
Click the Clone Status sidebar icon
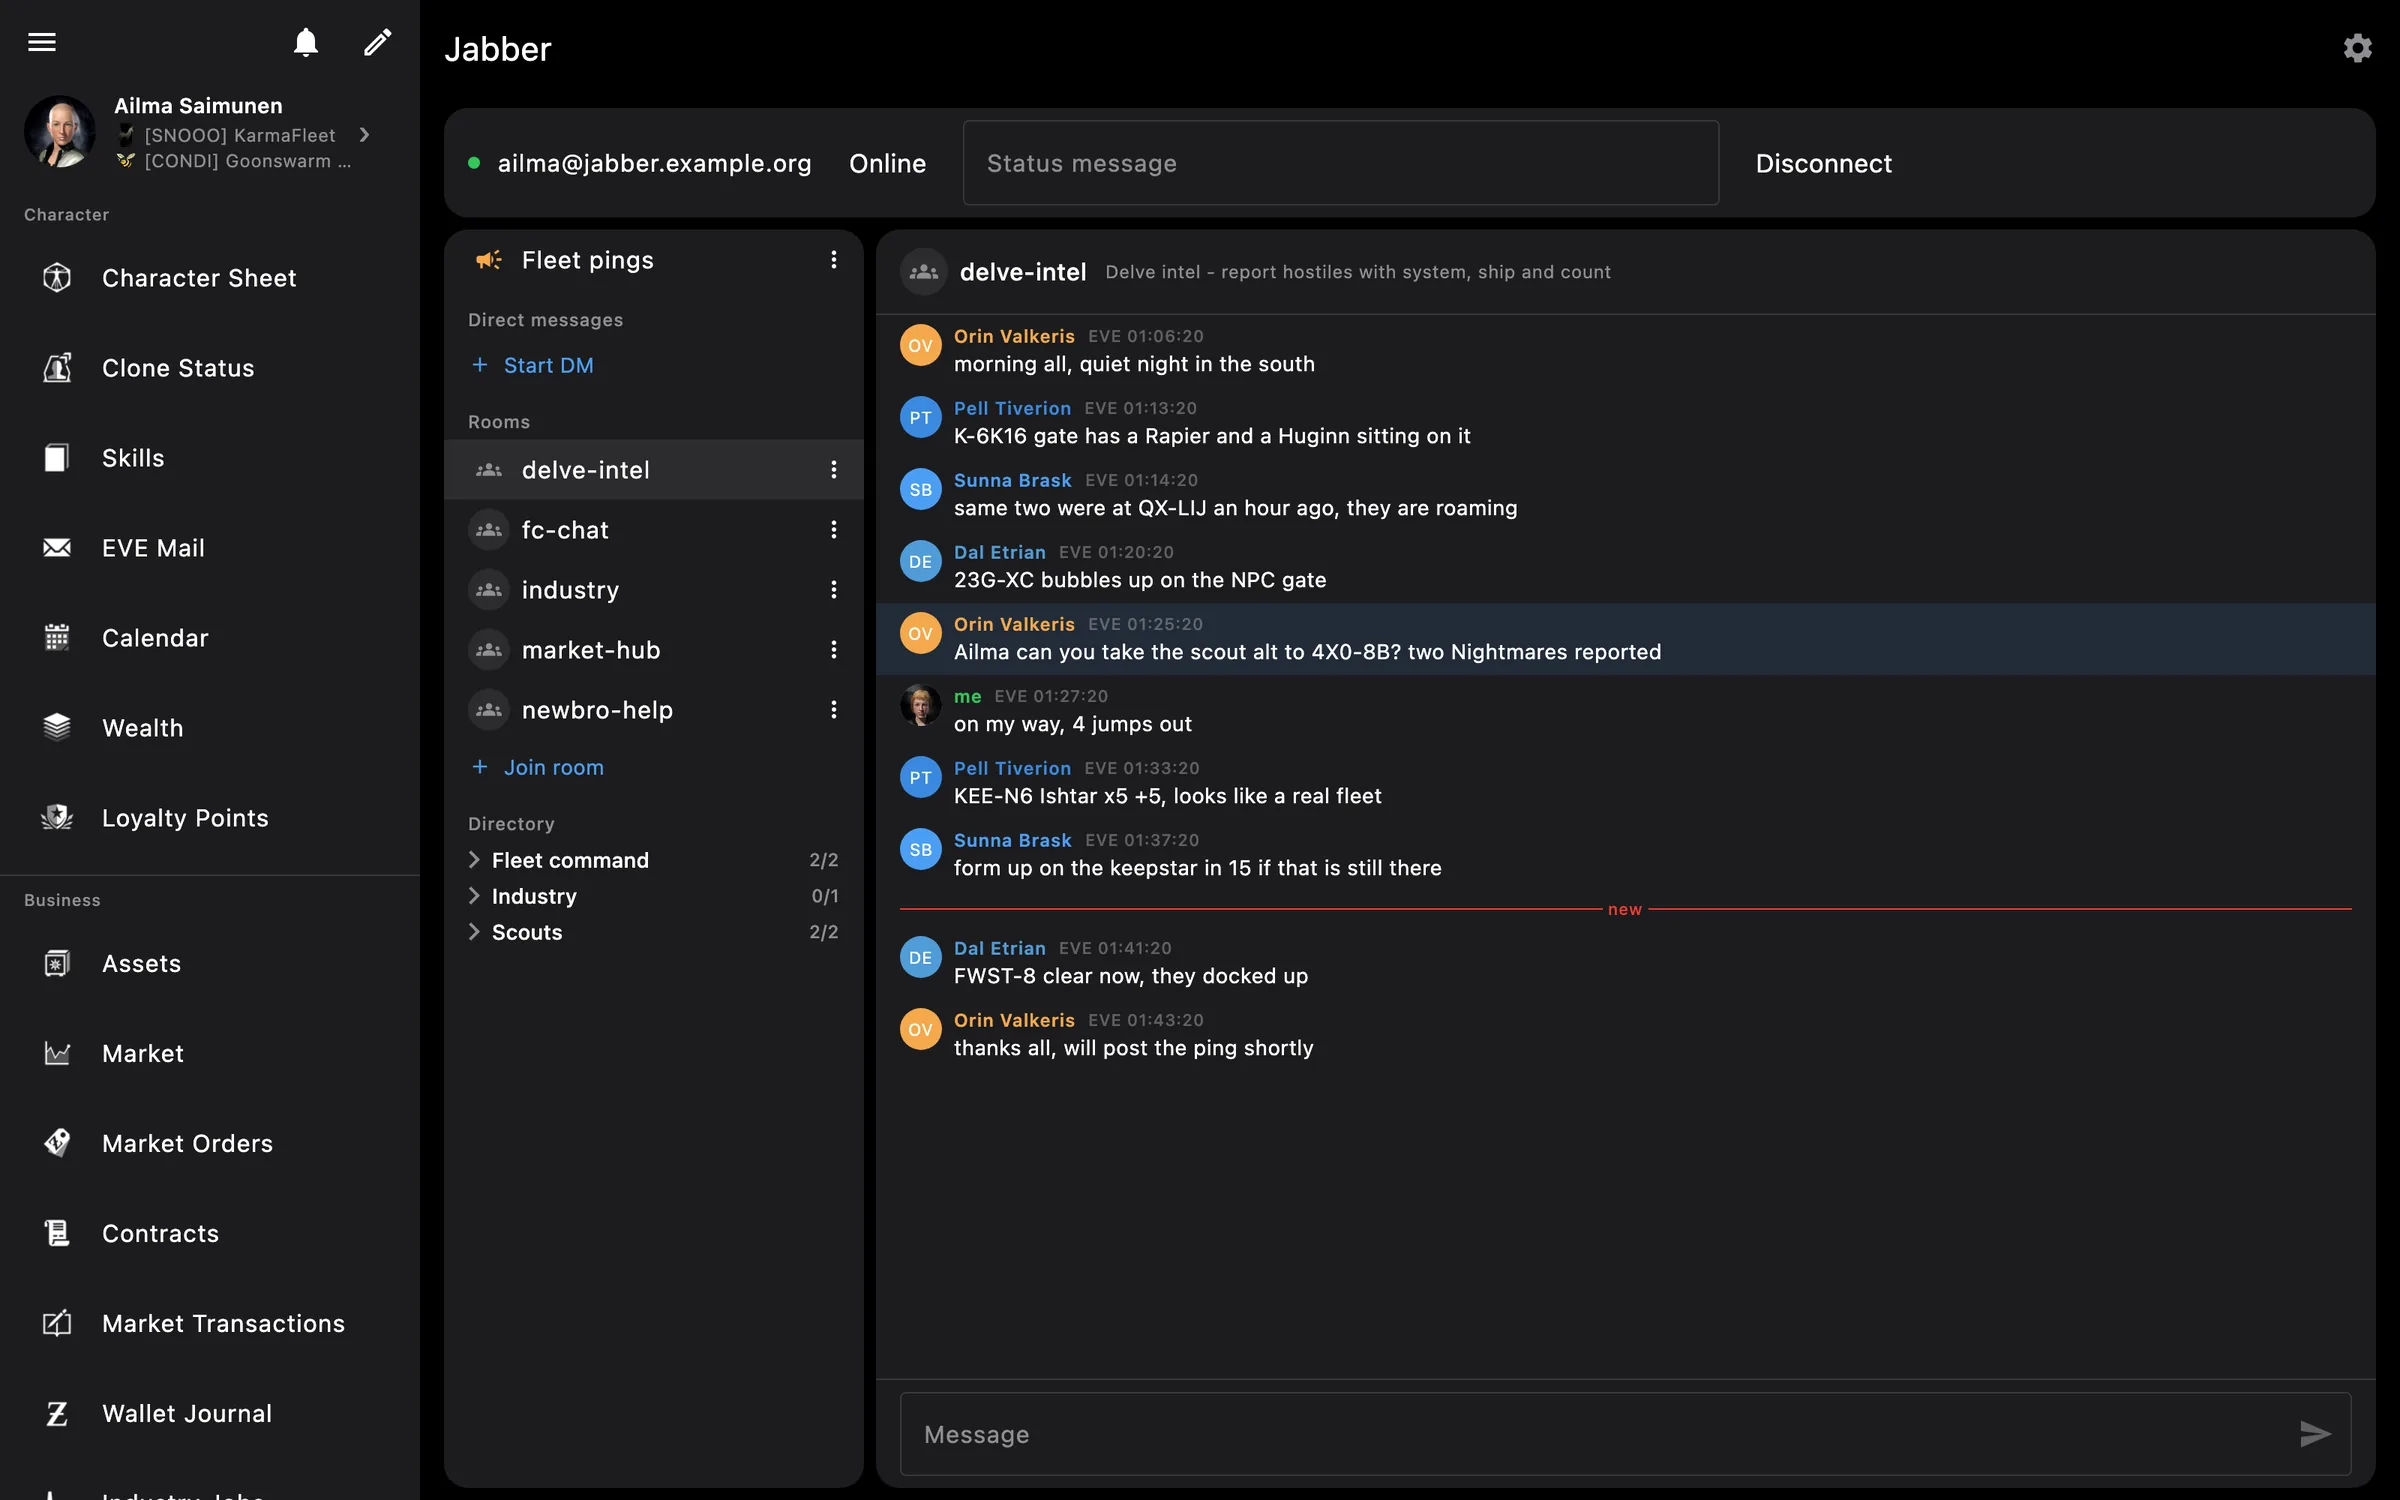(x=57, y=368)
